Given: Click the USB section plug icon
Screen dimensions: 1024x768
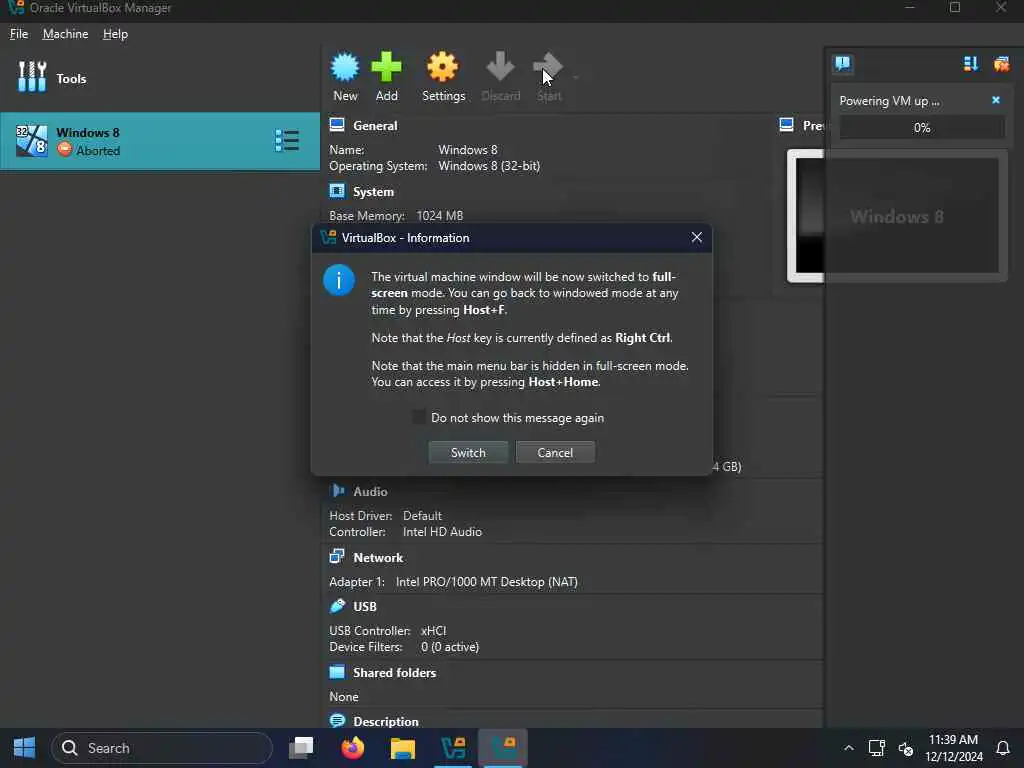Looking at the screenshot, I should (337, 605).
